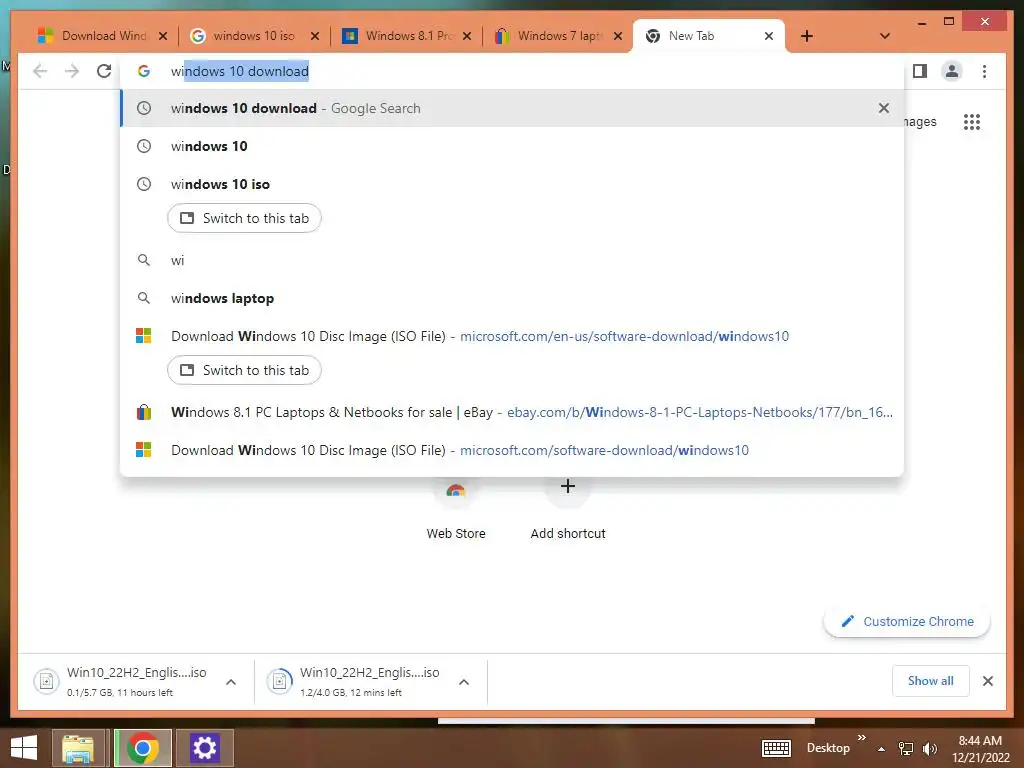
Task: Select the 'windows laptop' search suggestion
Action: click(x=512, y=298)
